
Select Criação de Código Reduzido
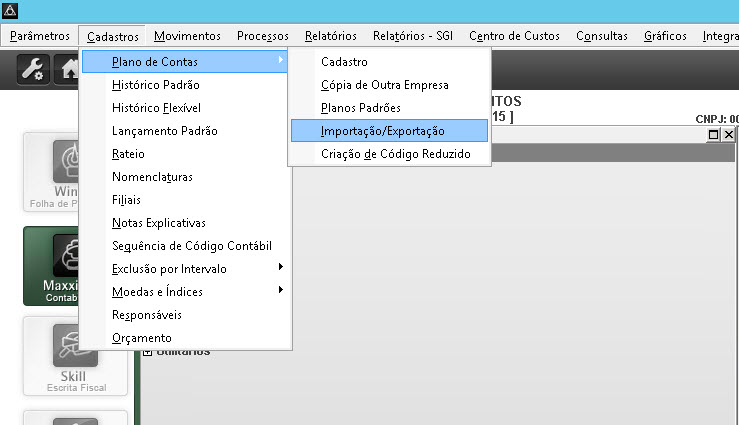click(395, 154)
